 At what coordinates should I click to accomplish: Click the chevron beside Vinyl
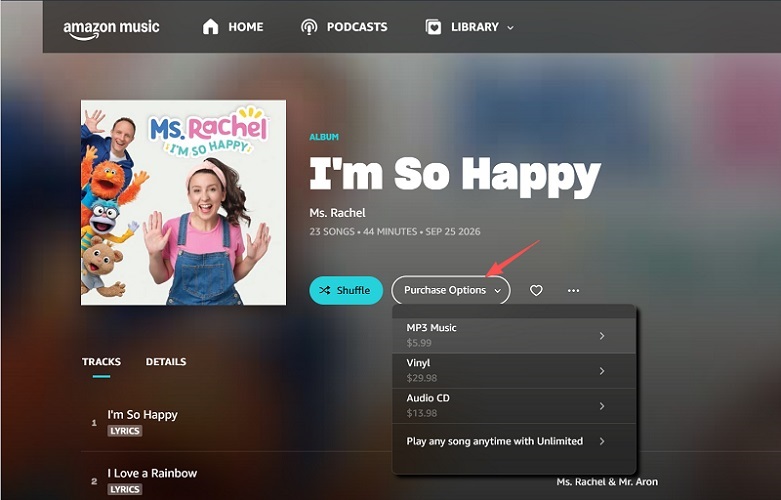(602, 371)
